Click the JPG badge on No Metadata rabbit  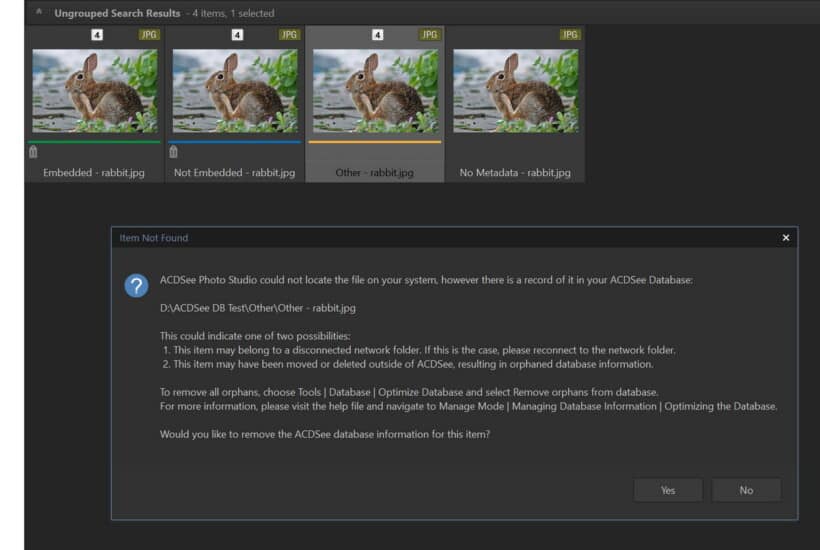point(570,35)
